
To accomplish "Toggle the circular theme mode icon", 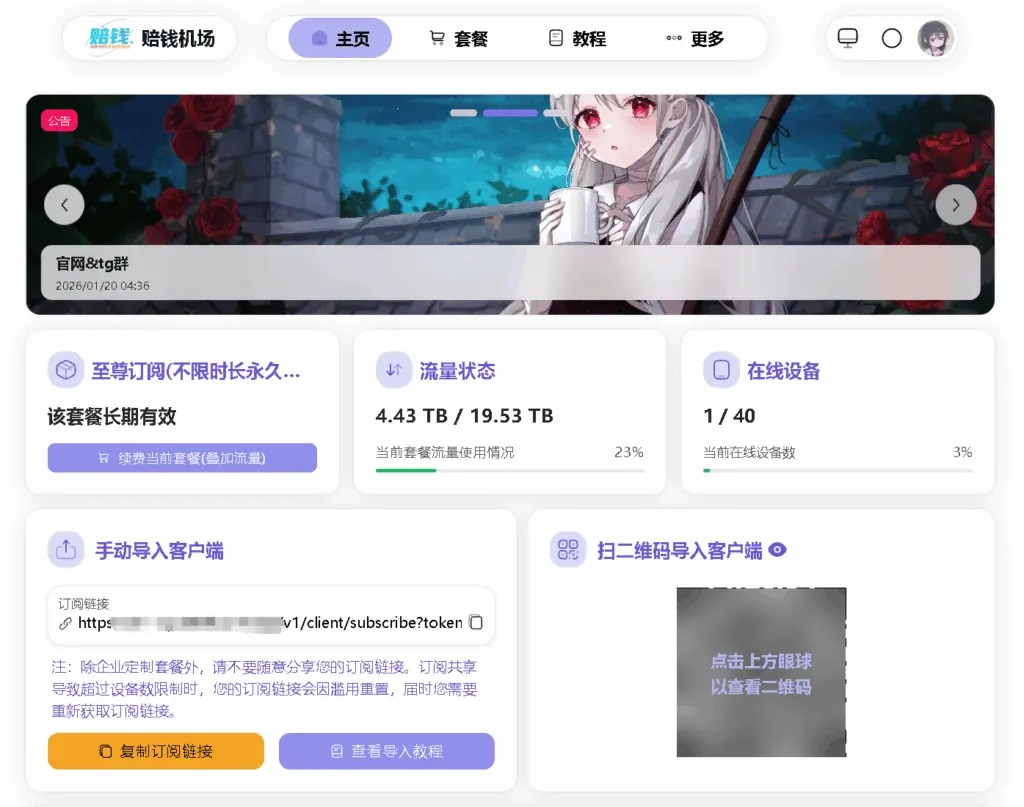I will pyautogui.click(x=891, y=39).
